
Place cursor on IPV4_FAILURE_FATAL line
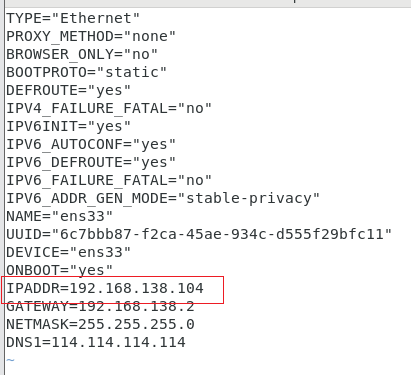109,108
